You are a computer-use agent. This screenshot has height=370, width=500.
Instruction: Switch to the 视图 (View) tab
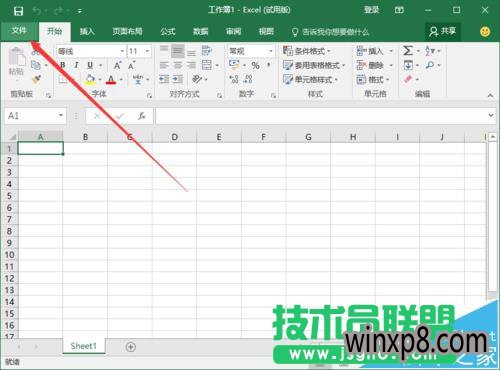point(266,32)
